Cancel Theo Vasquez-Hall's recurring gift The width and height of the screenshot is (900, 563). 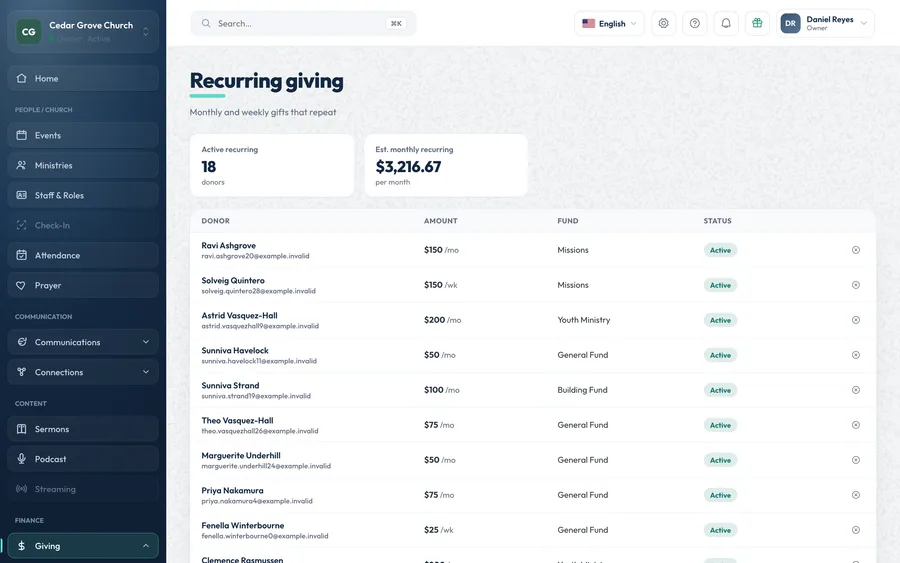click(856, 425)
